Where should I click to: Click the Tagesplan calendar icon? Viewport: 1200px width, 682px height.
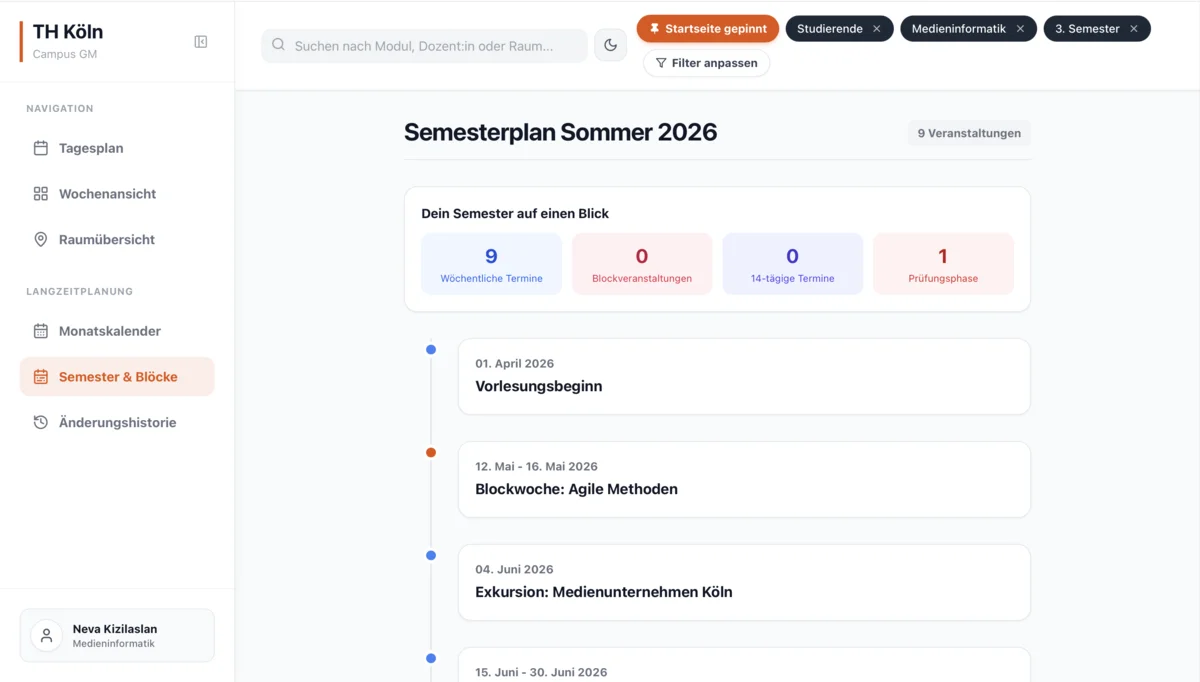41,148
